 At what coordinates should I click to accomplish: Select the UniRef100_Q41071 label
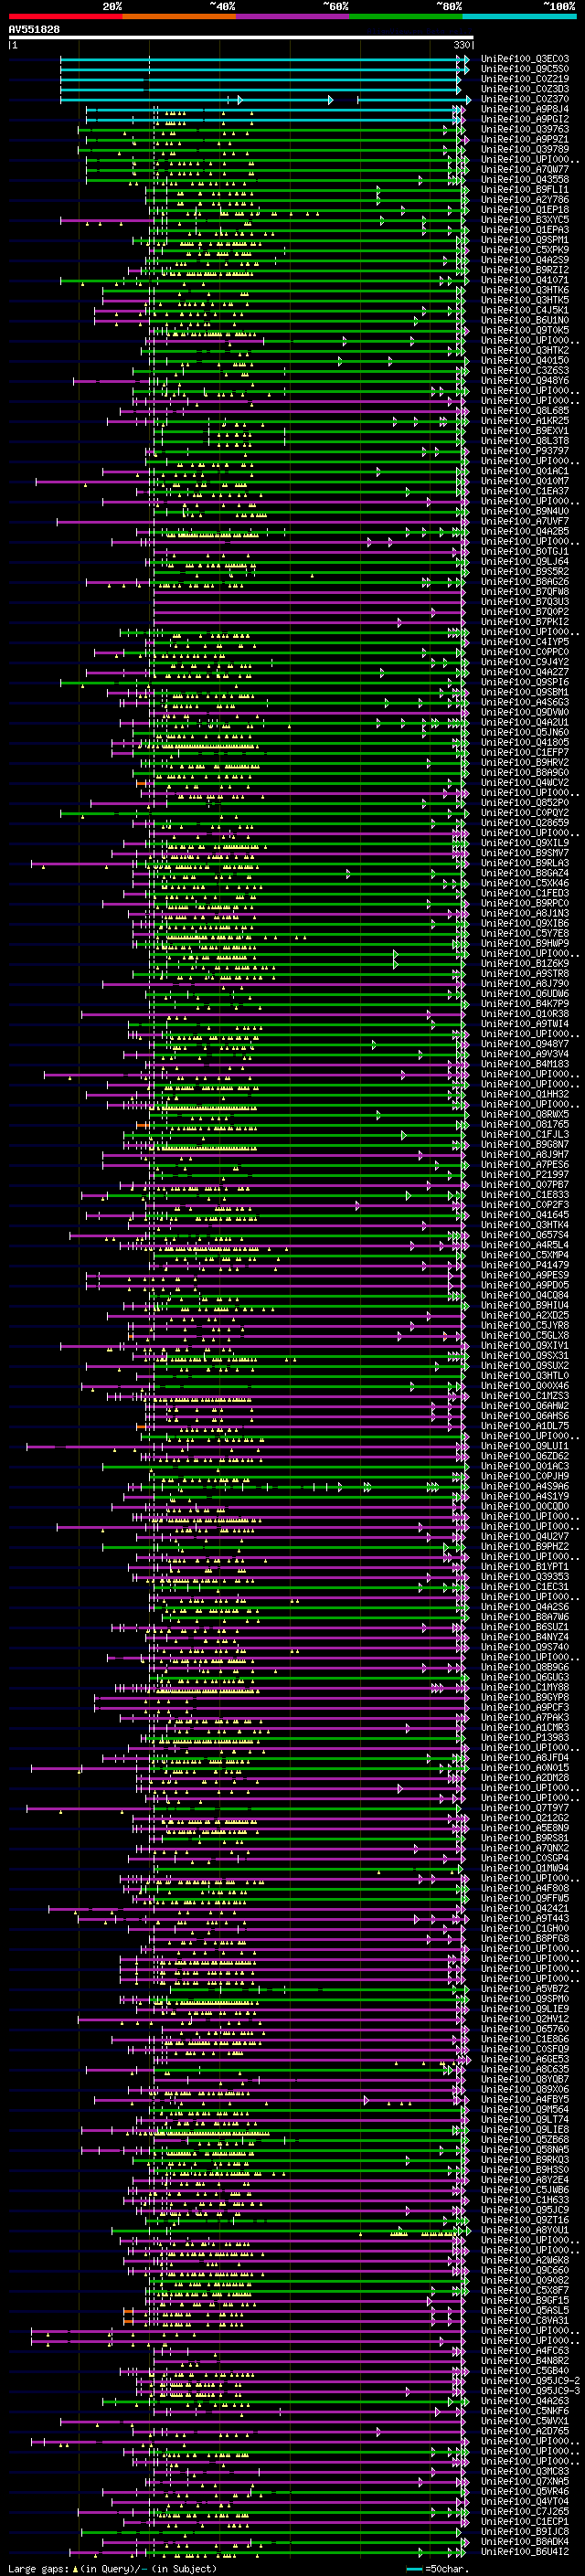[x=525, y=280]
